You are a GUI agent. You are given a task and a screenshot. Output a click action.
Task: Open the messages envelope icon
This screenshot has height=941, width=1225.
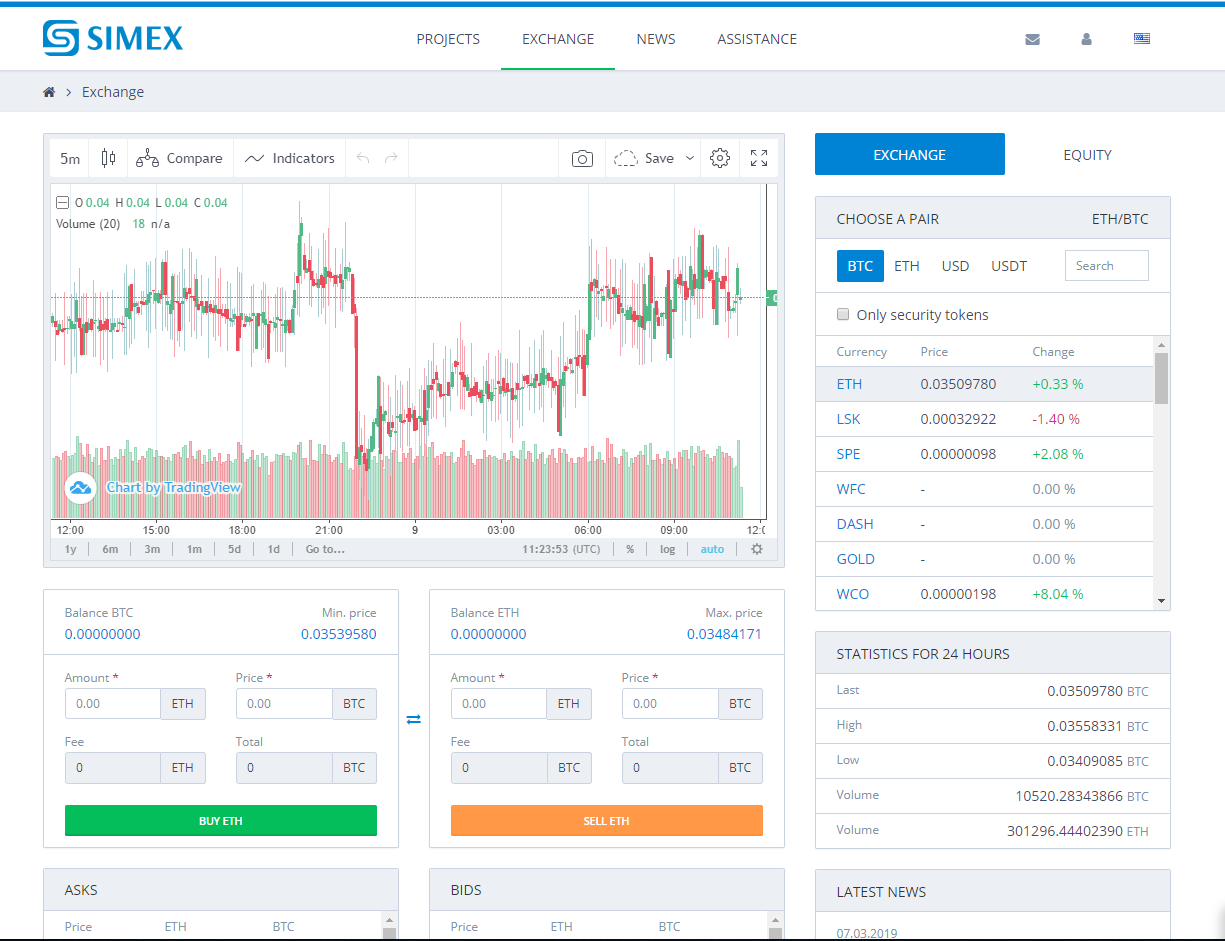tap(1033, 39)
